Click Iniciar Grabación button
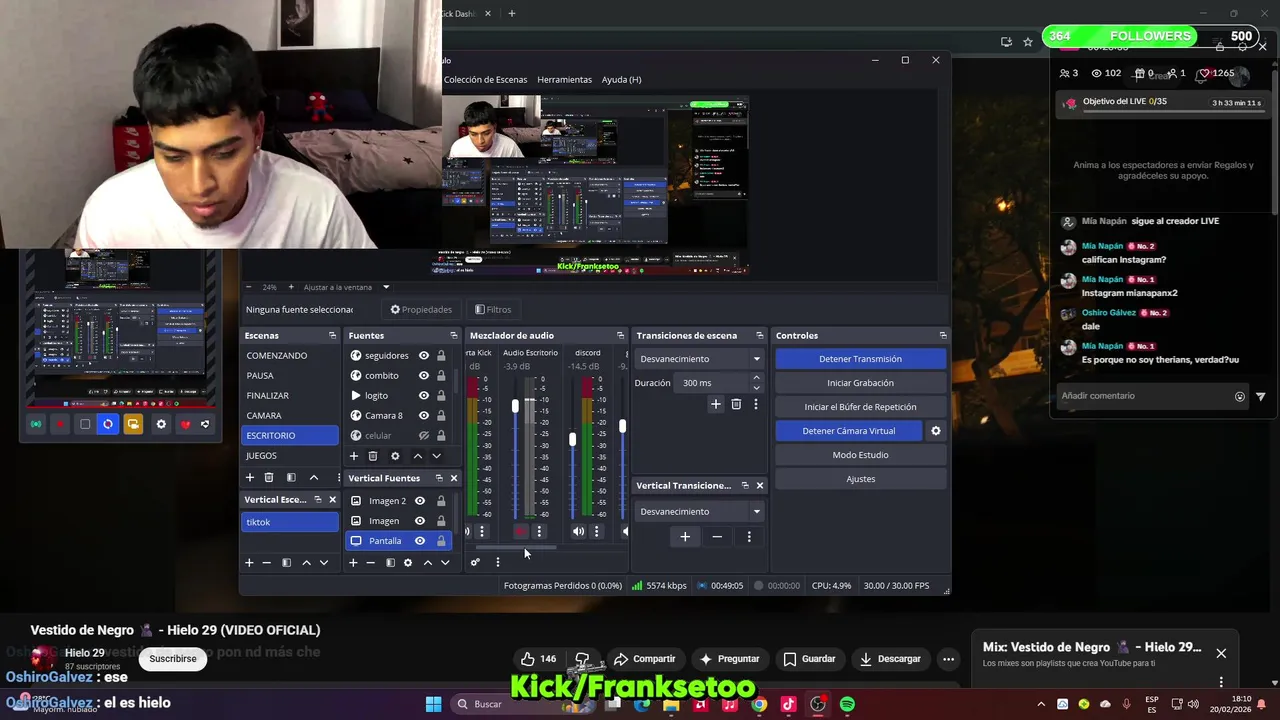 coord(860,383)
